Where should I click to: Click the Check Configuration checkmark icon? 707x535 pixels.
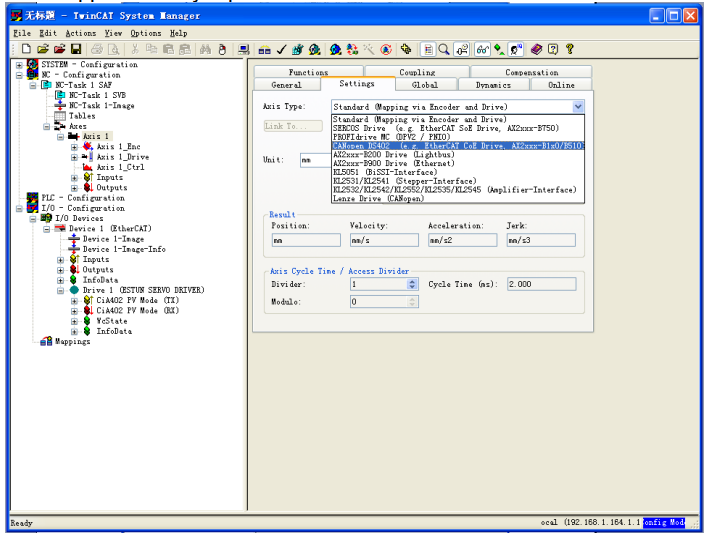point(281,50)
